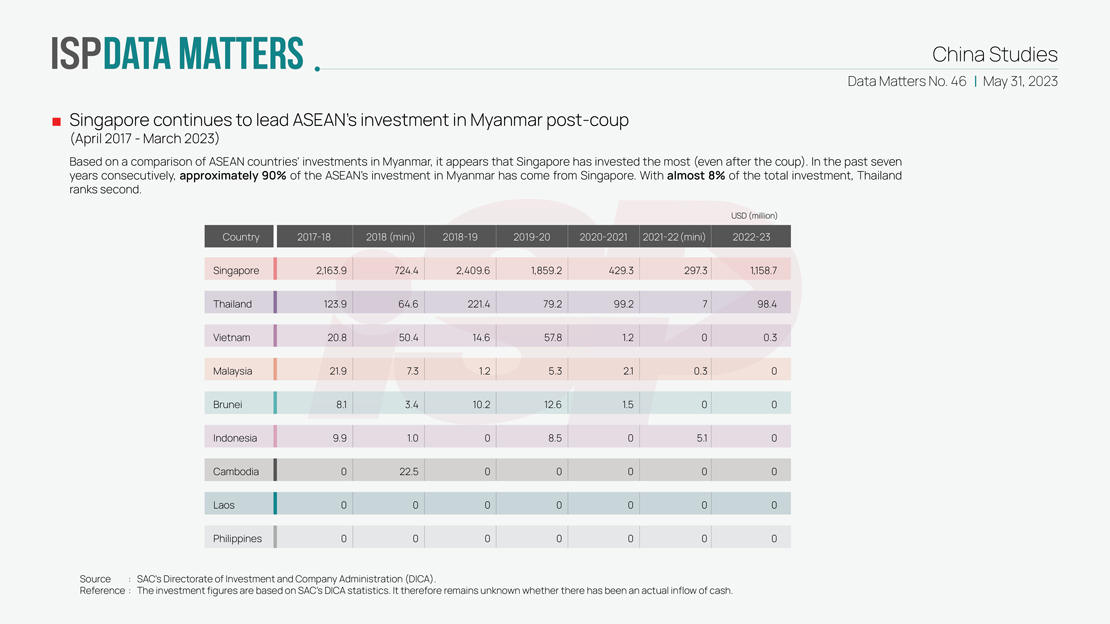The image size is (1110, 624).
Task: Click the Source label in the footer
Action: pyautogui.click(x=95, y=579)
